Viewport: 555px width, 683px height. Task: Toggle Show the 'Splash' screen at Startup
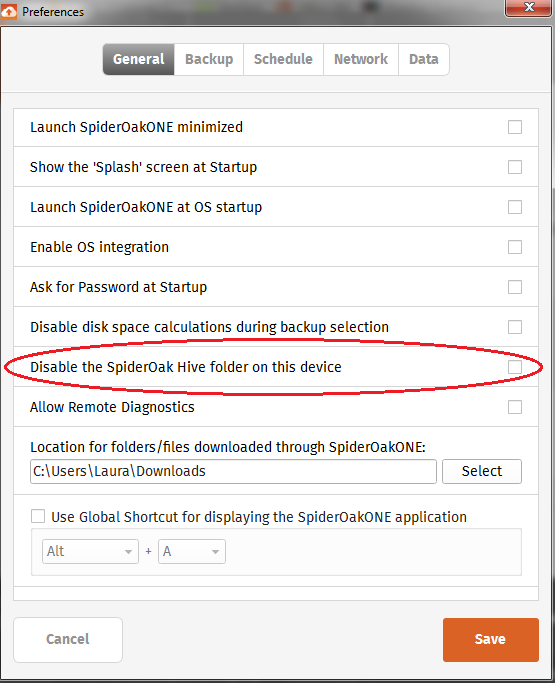point(515,167)
